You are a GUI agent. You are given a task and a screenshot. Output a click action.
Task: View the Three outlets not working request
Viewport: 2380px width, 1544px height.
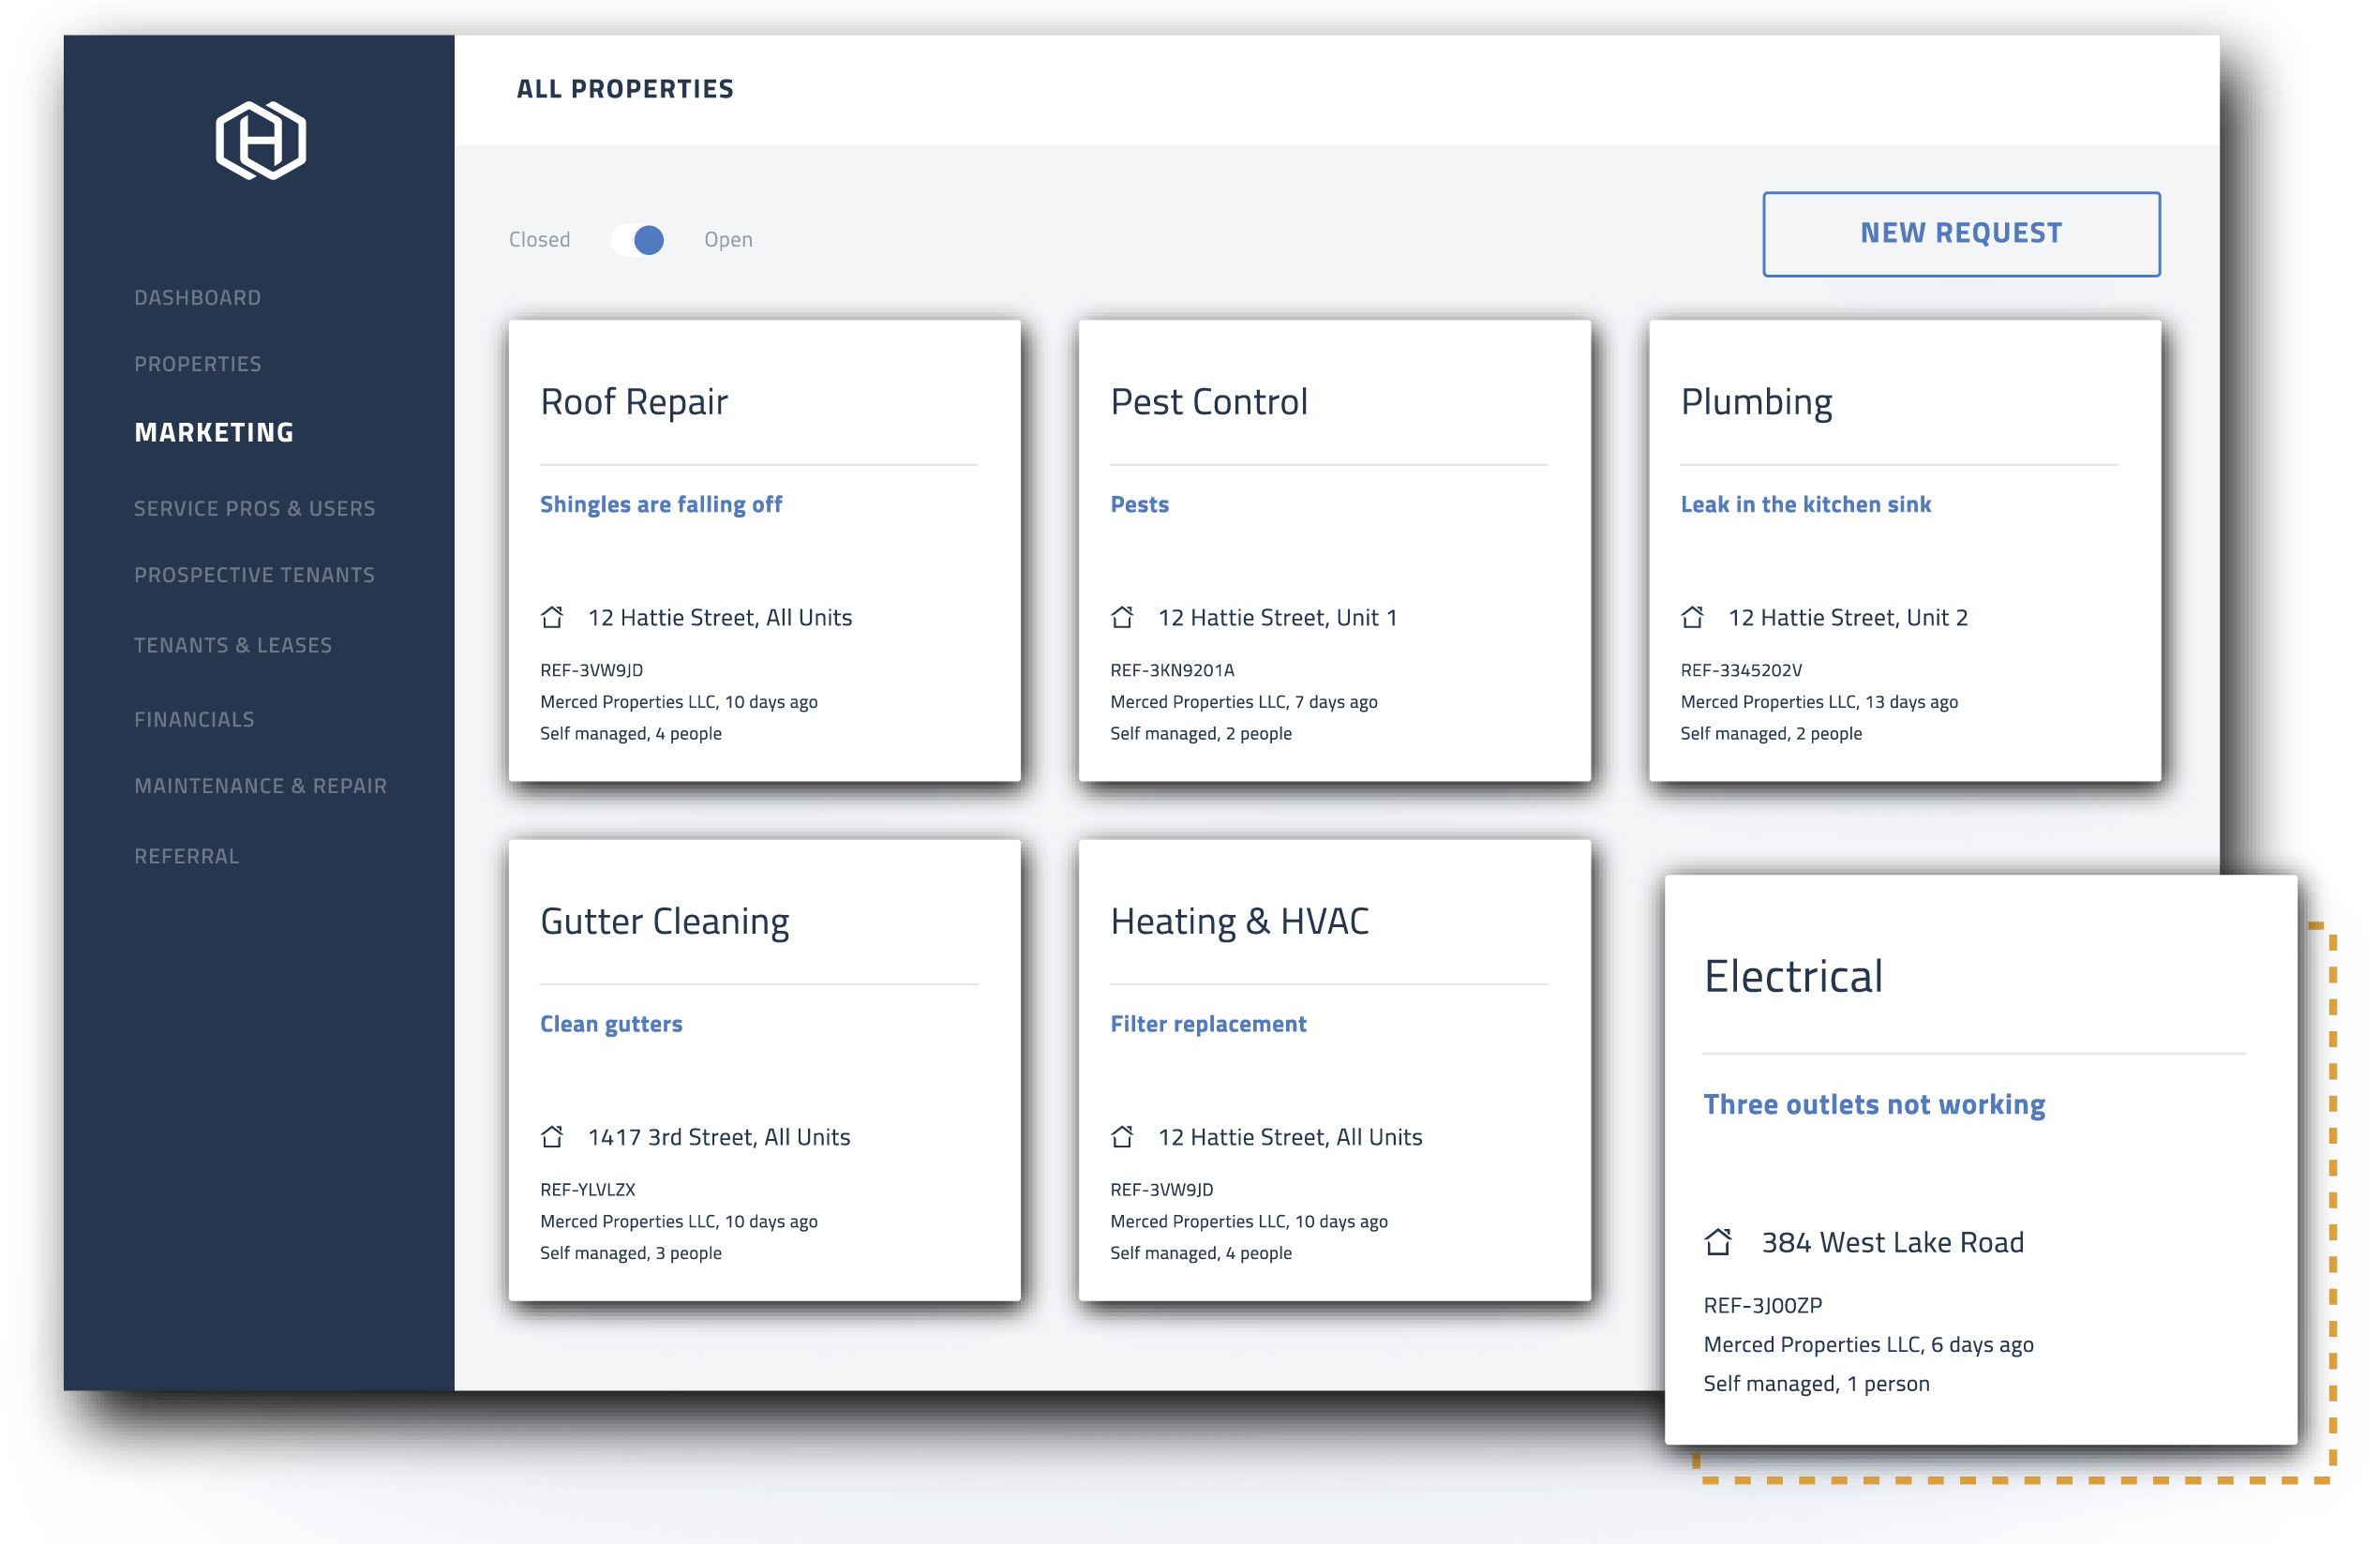(x=1874, y=1104)
